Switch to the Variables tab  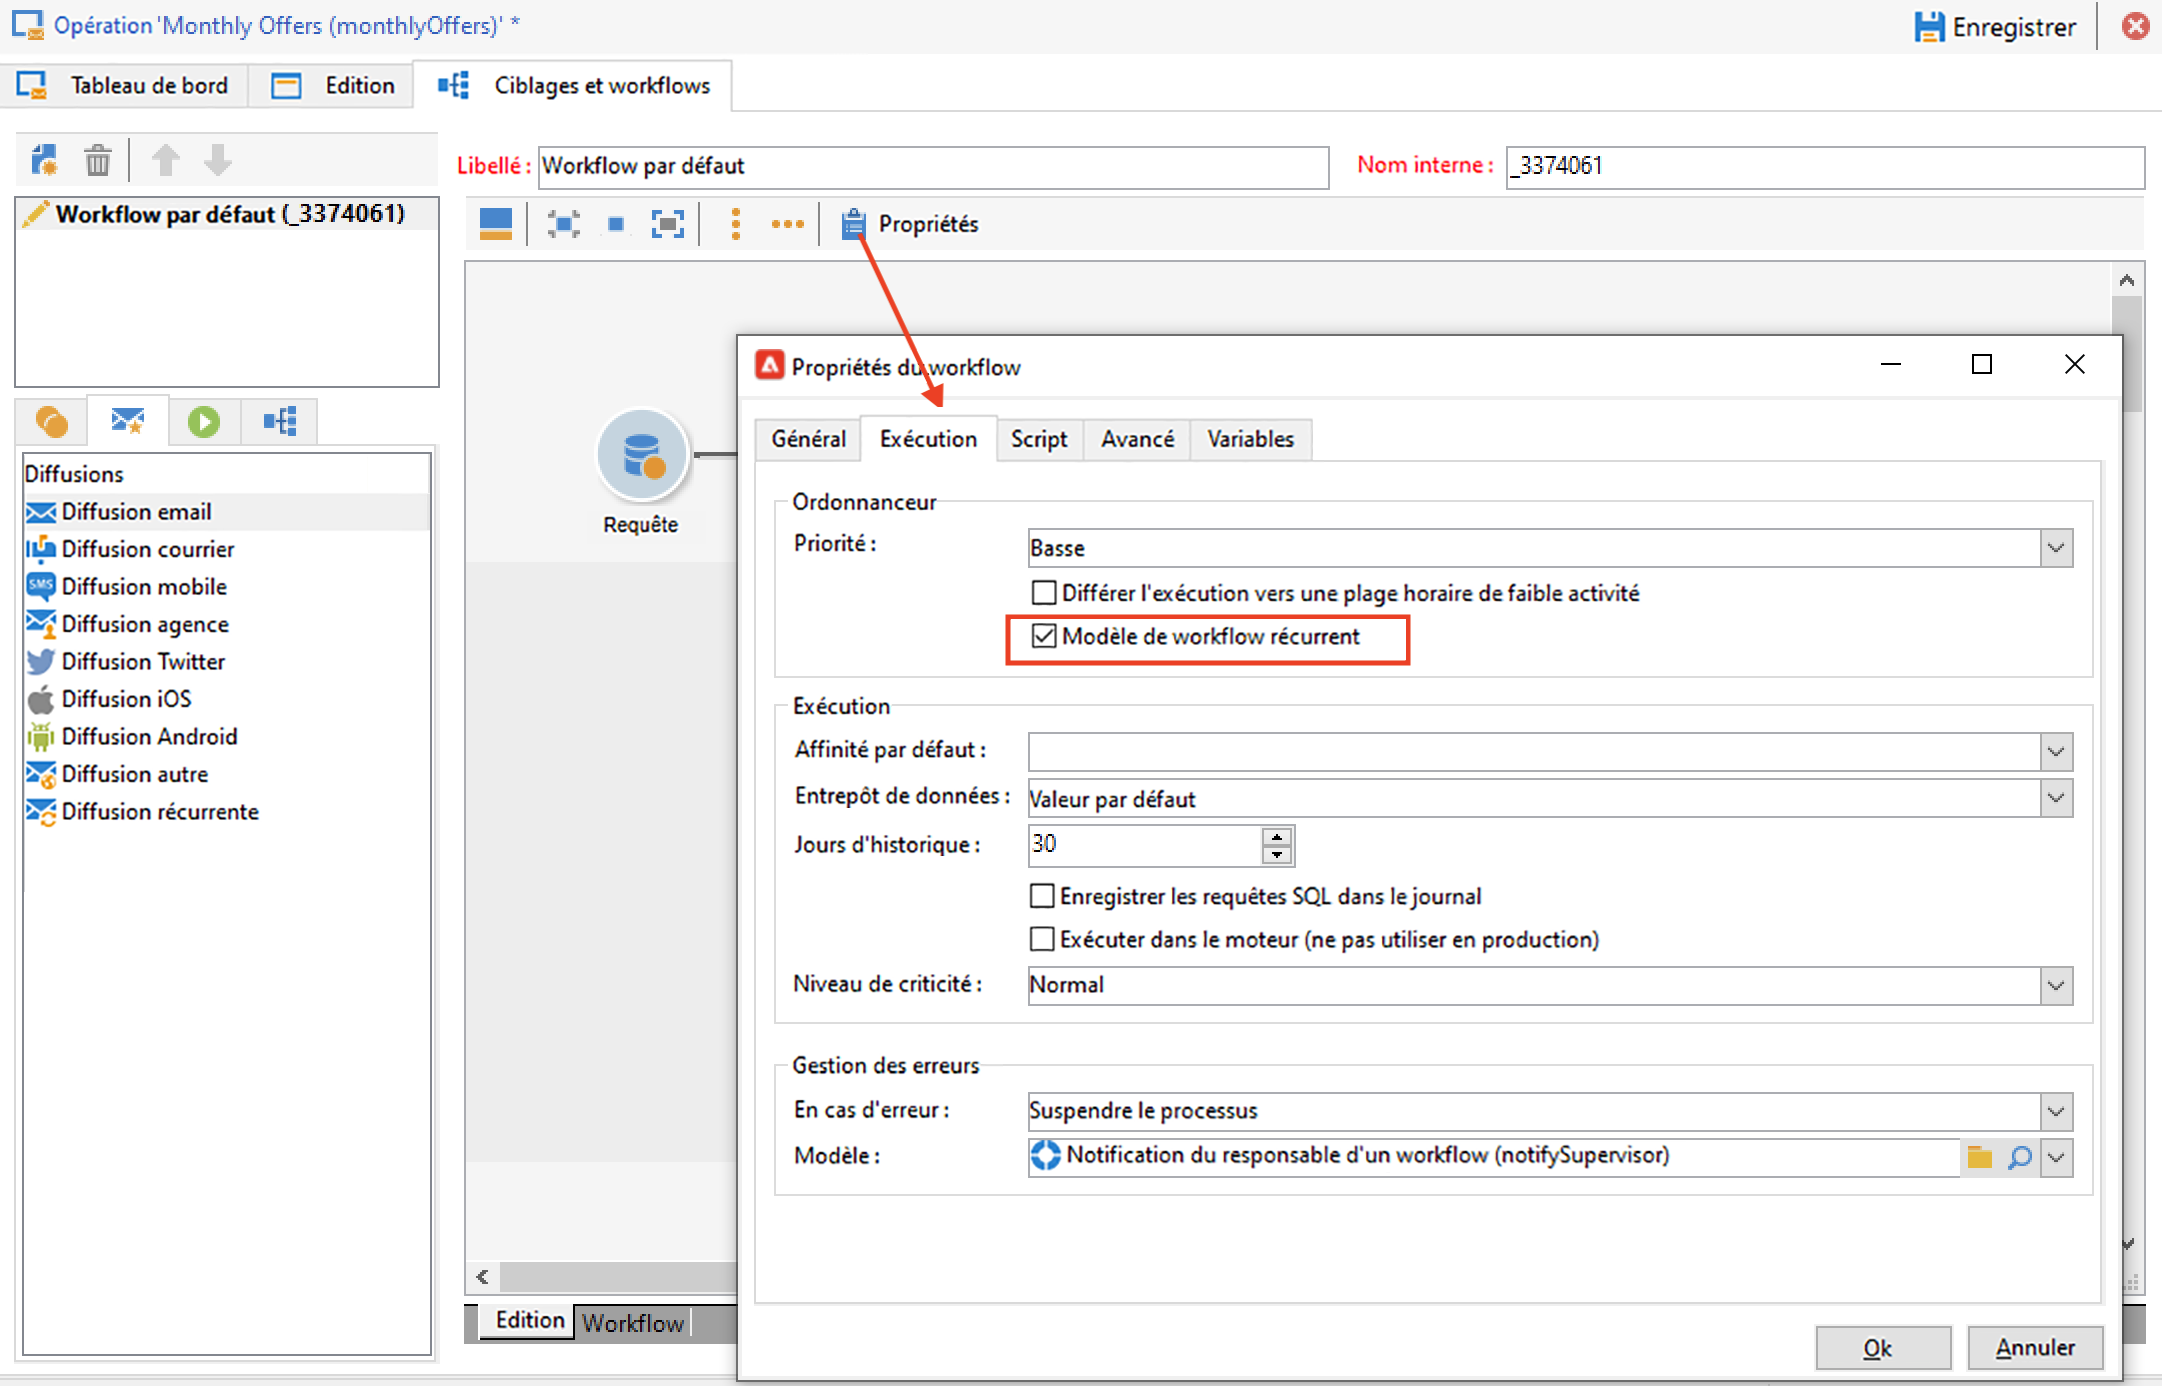pyautogui.click(x=1250, y=439)
